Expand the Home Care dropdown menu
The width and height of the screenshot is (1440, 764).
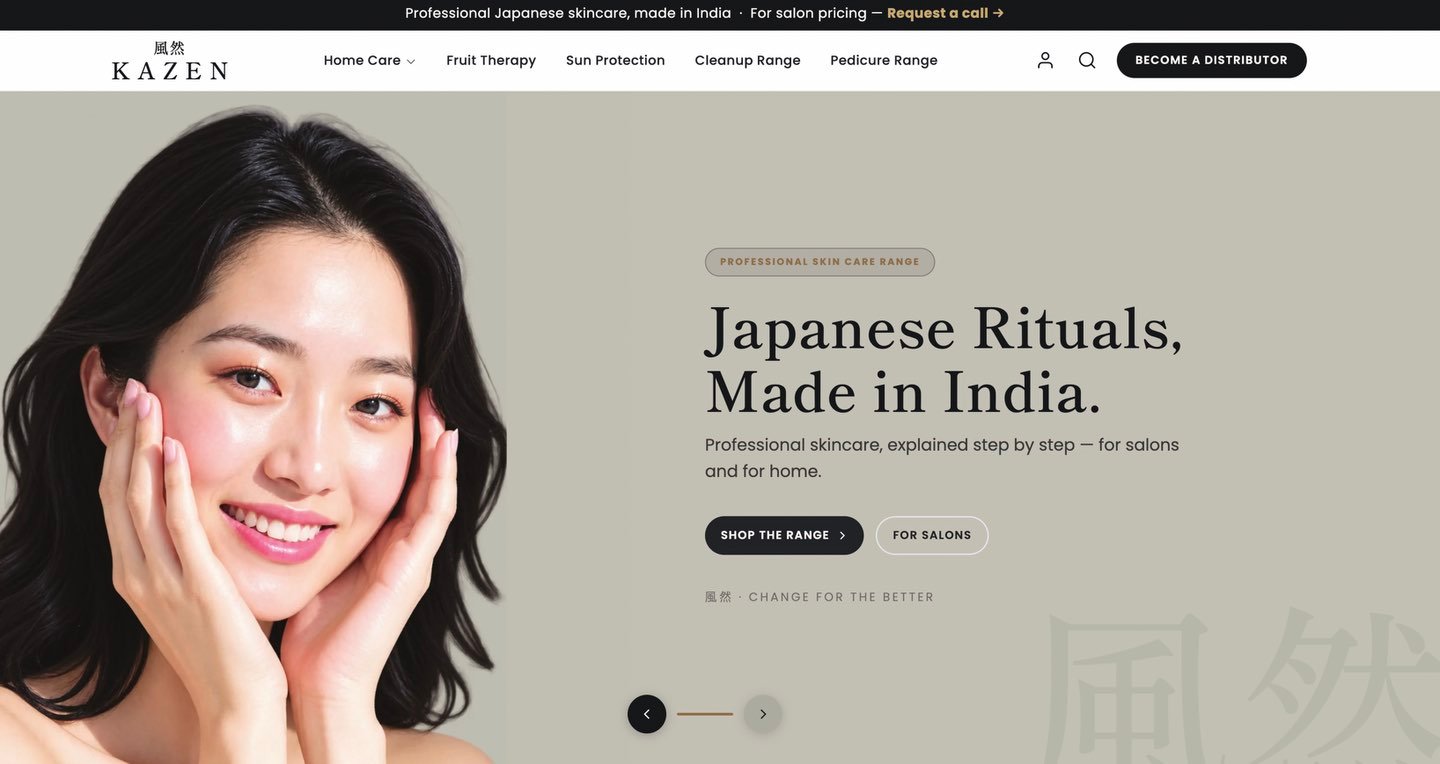(x=369, y=60)
